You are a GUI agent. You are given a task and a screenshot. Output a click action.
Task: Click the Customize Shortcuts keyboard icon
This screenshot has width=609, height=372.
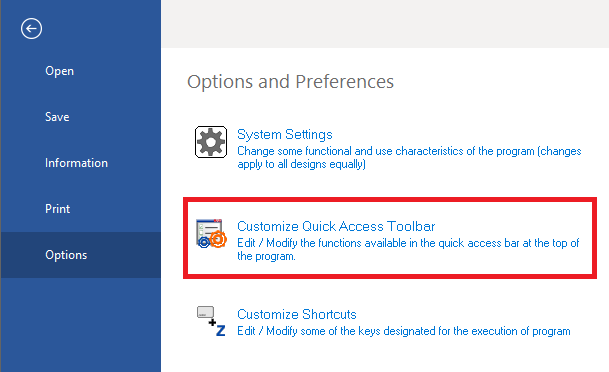pos(211,321)
